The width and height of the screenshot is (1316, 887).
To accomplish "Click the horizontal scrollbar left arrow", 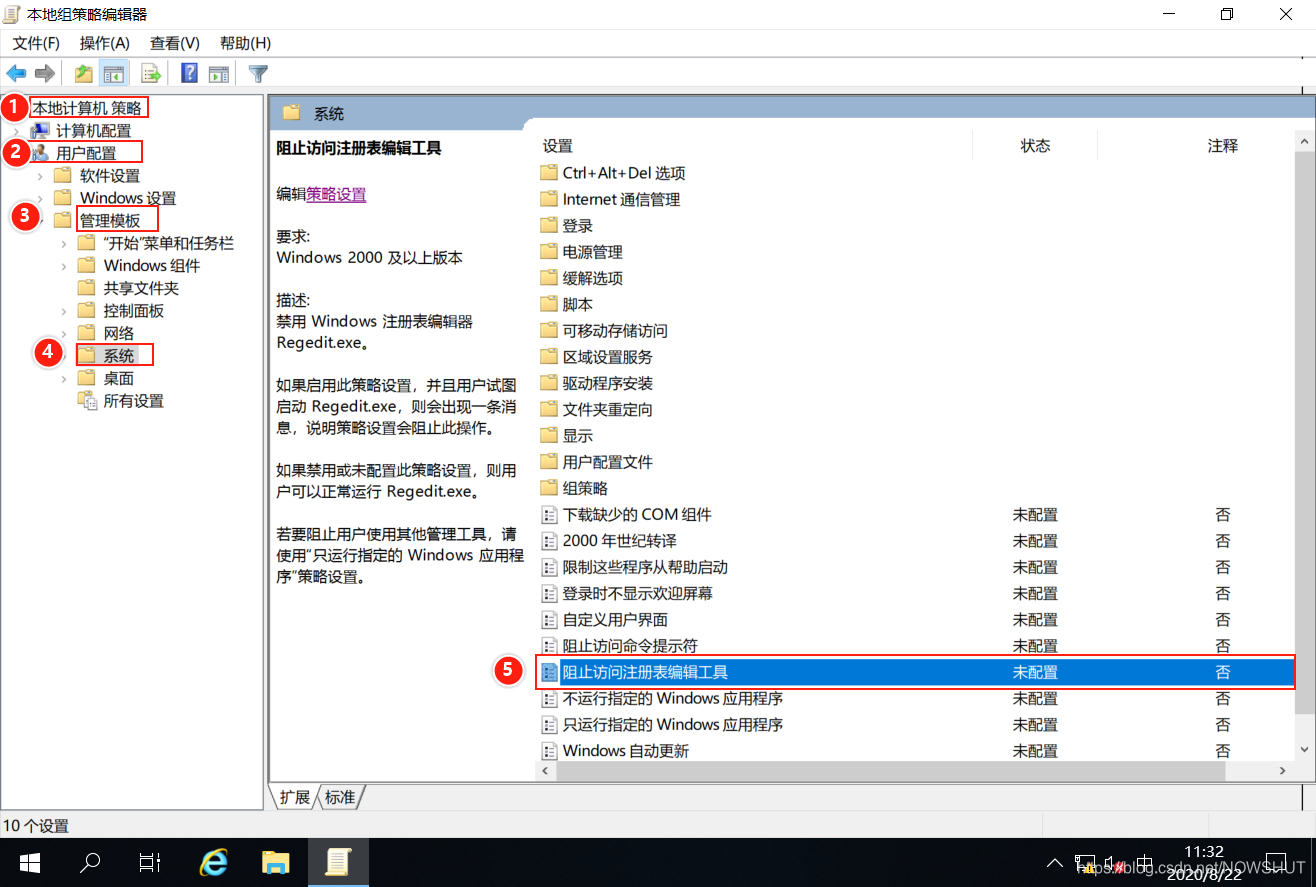I will pyautogui.click(x=545, y=772).
